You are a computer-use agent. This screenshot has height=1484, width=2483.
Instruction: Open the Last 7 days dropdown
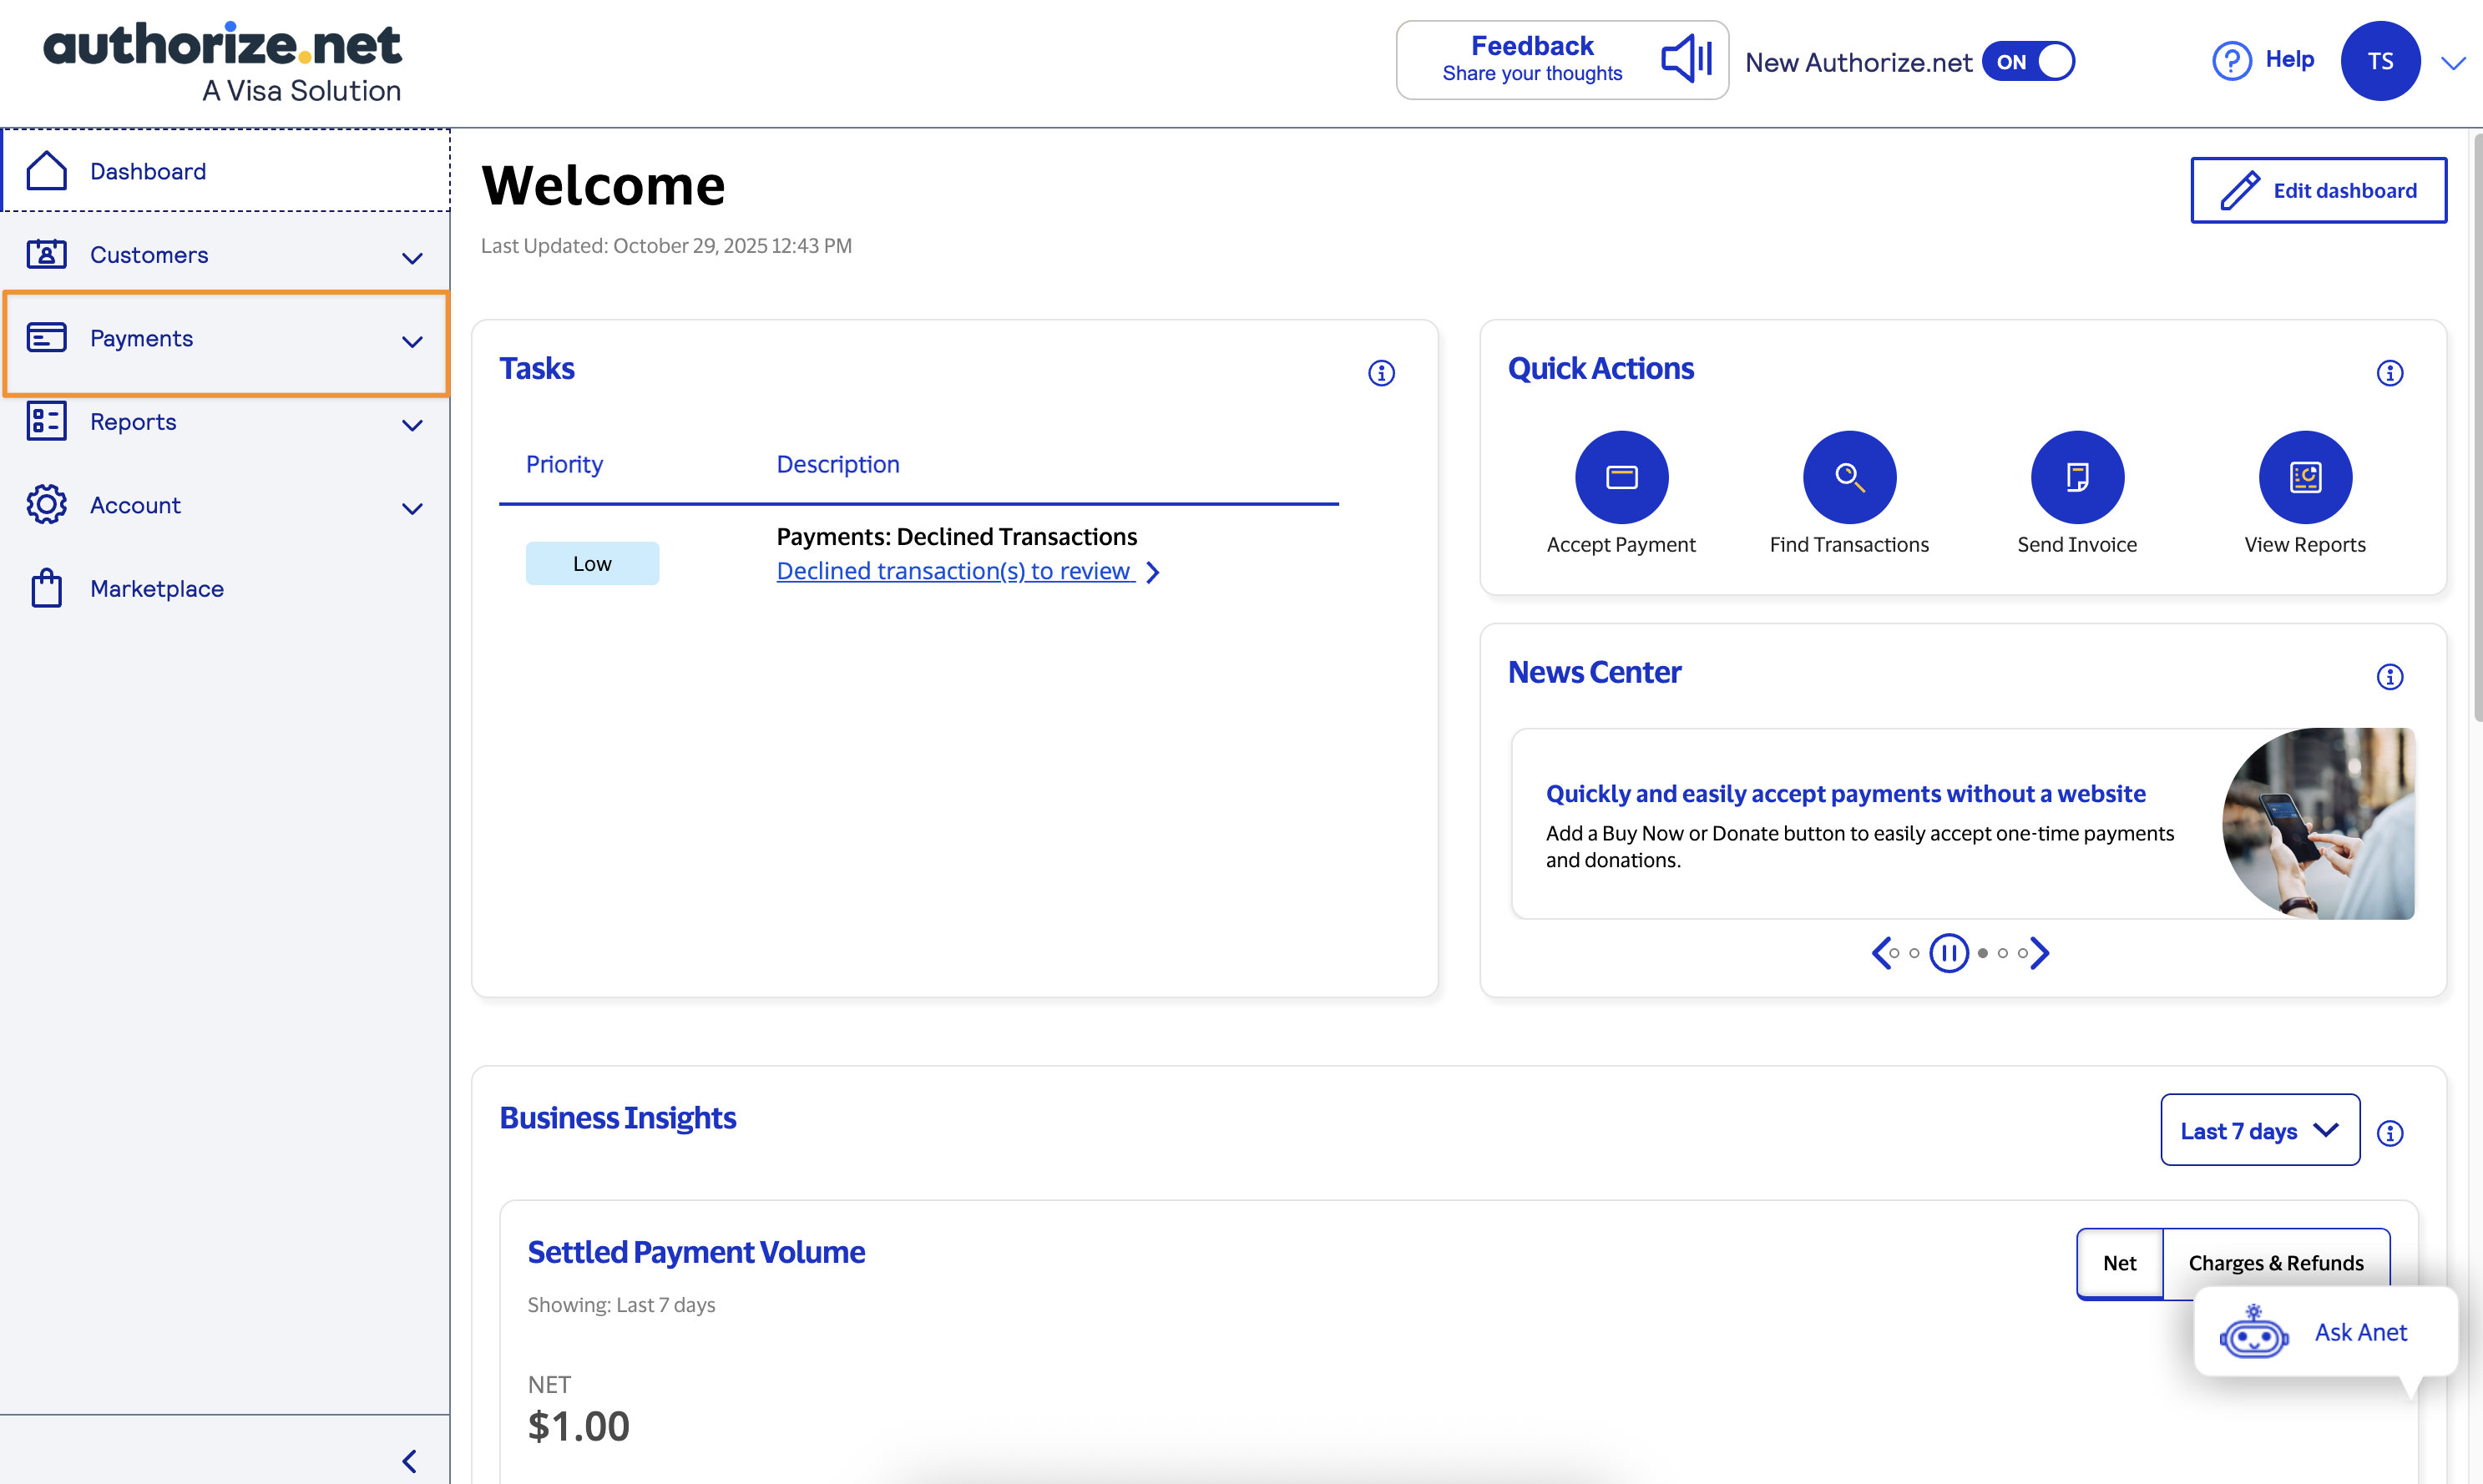(2259, 1130)
